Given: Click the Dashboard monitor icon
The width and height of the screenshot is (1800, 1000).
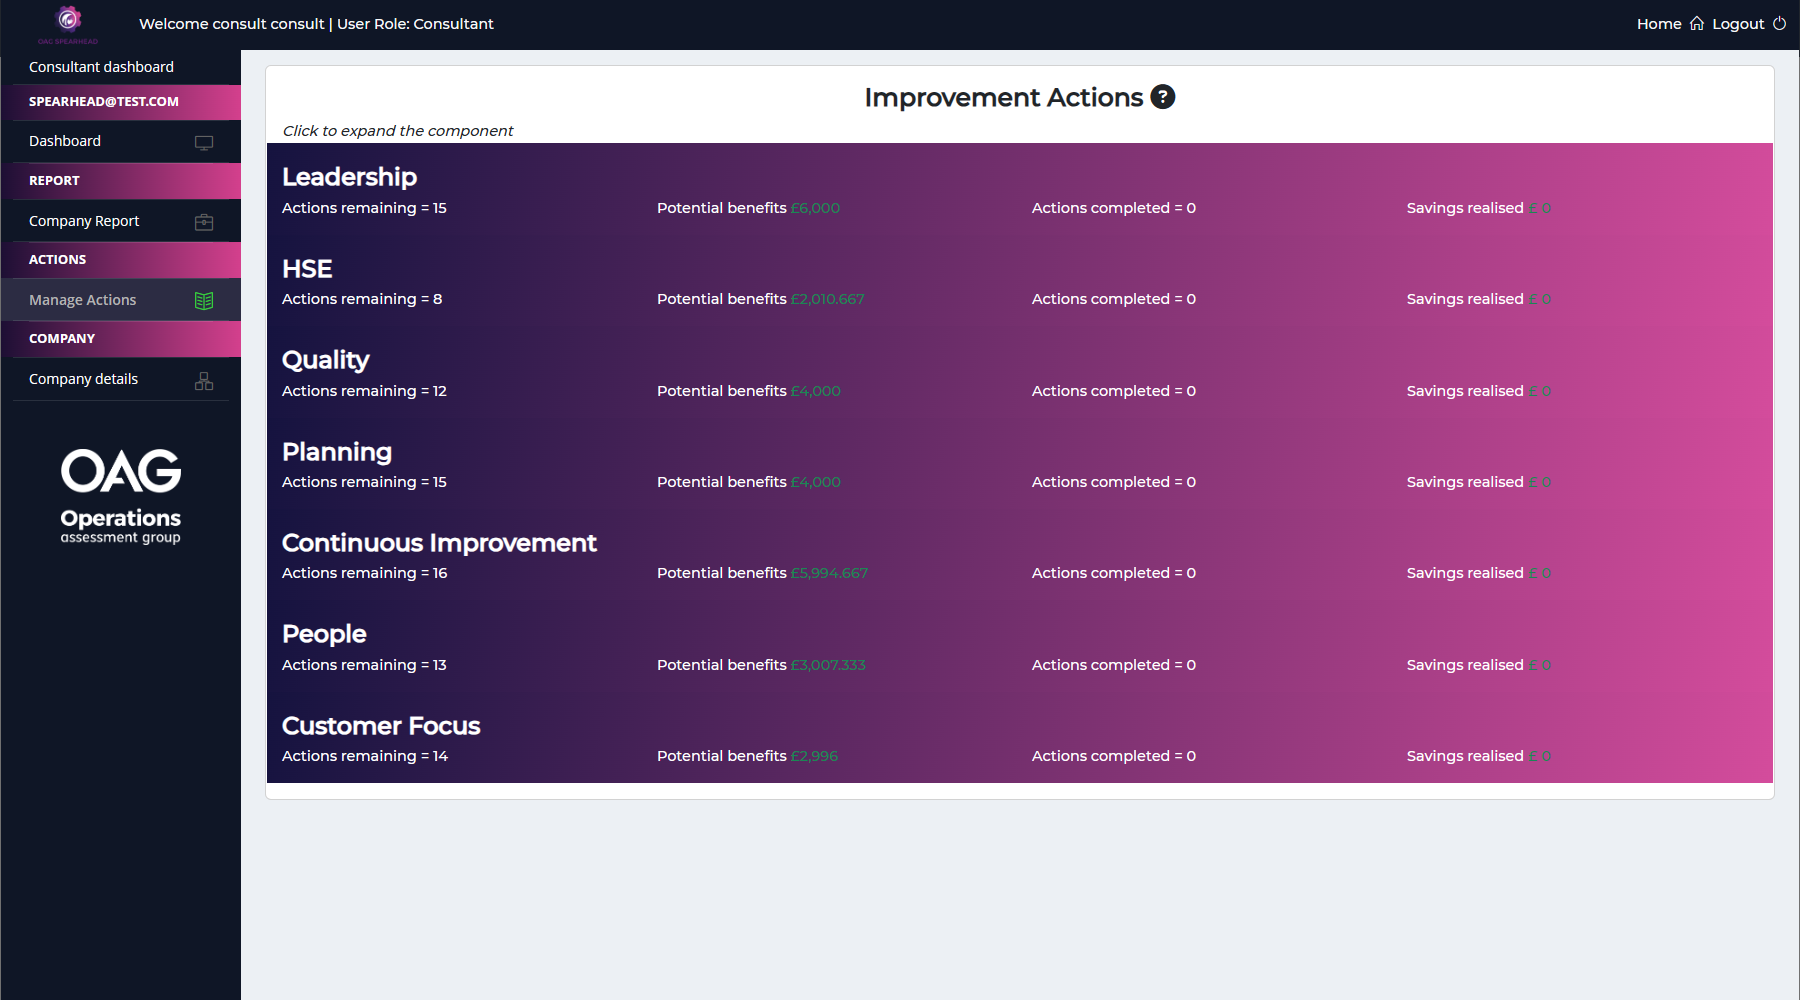Looking at the screenshot, I should tap(204, 142).
